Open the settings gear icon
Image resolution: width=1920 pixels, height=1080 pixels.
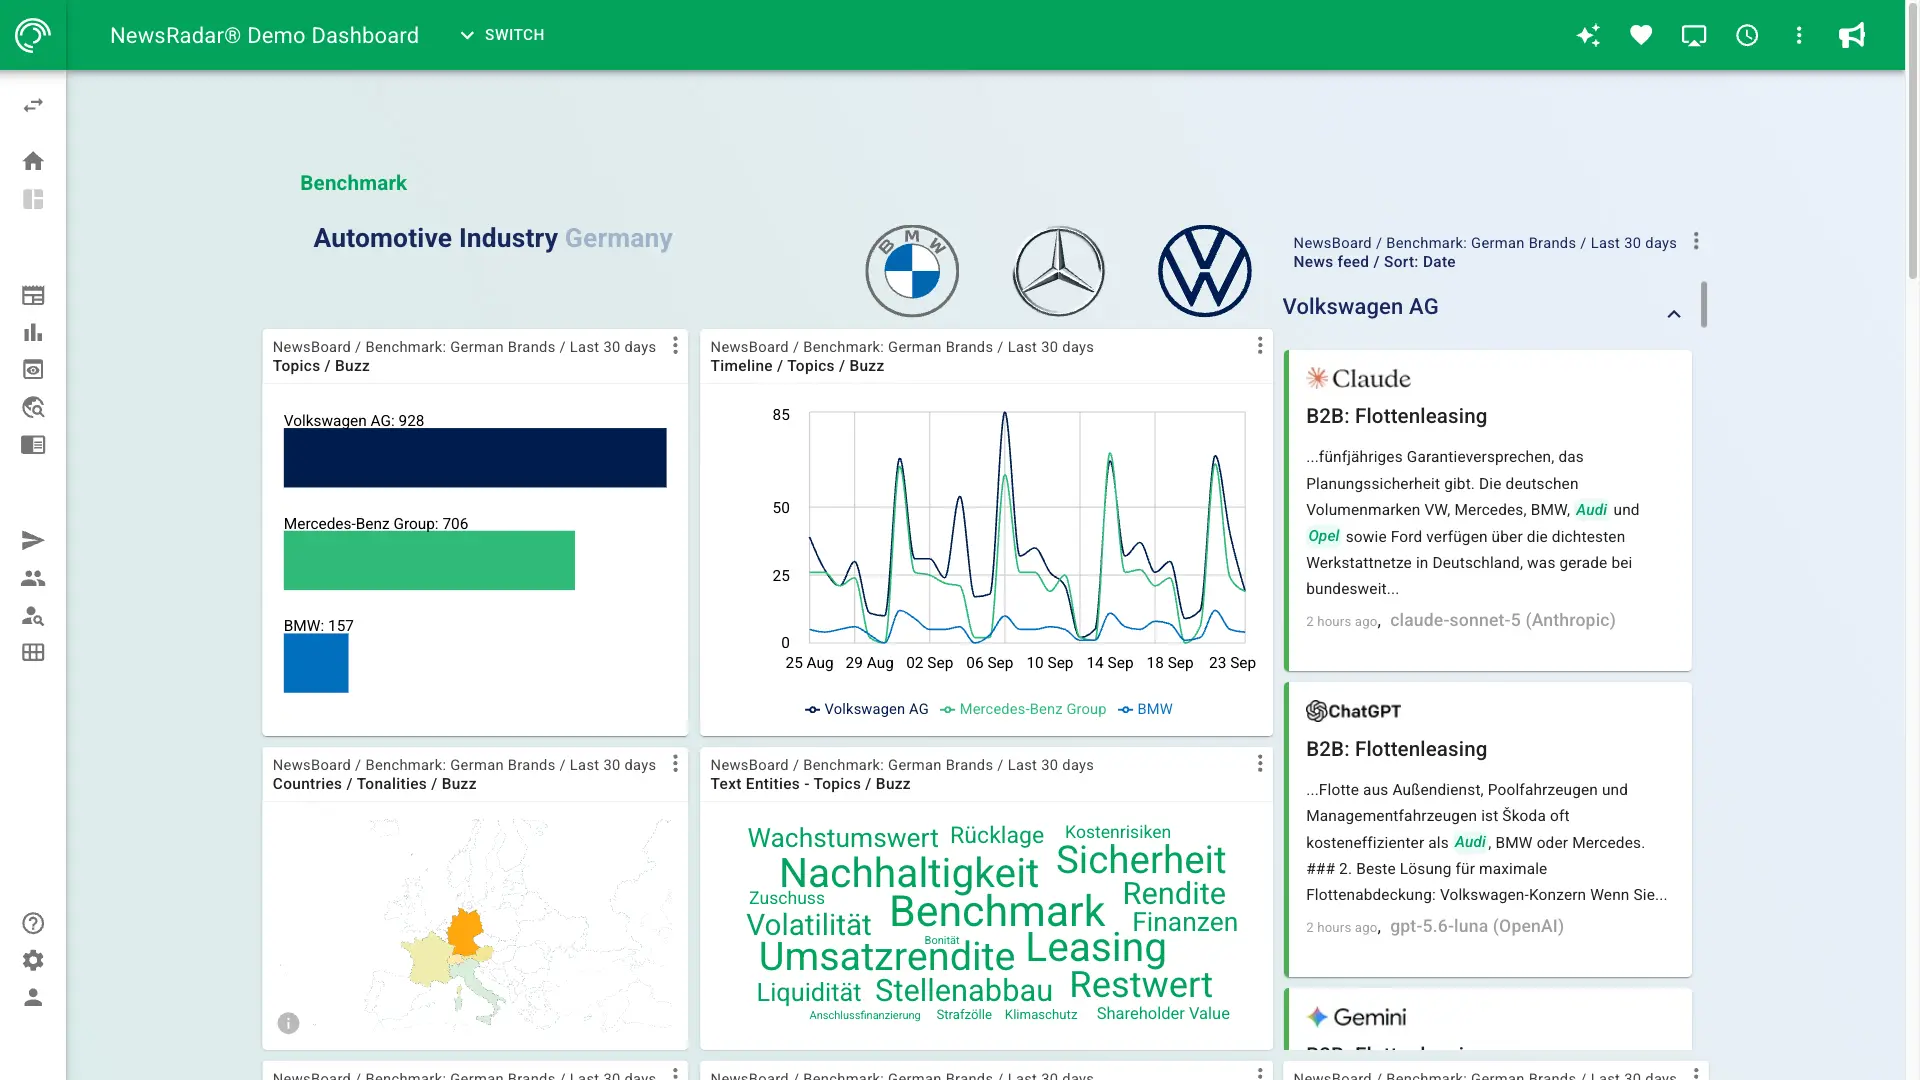[x=33, y=960]
